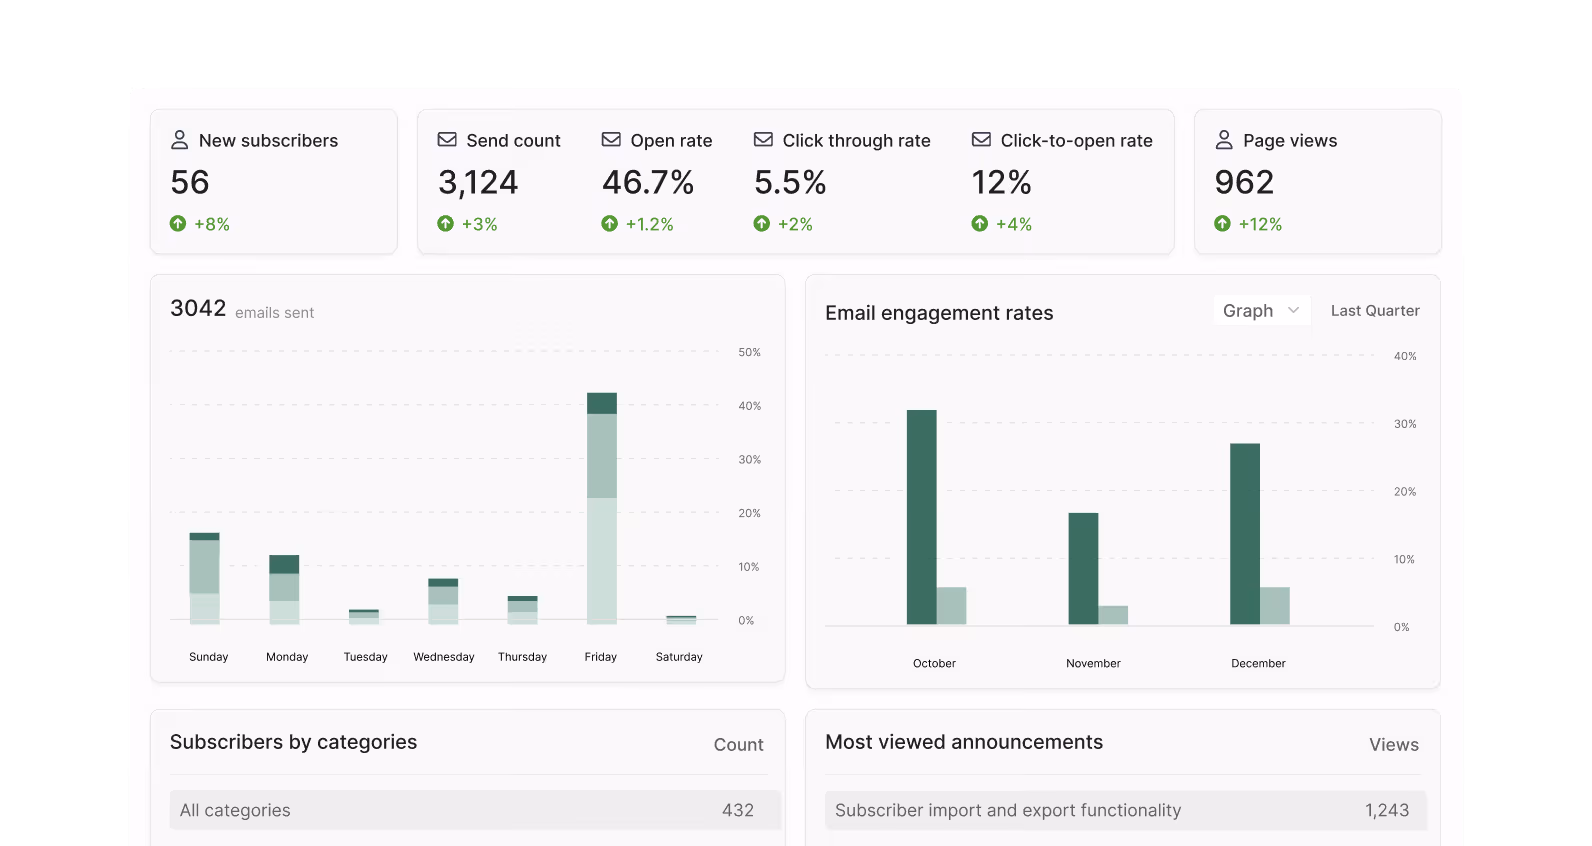Click the 962 page views value

[x=1244, y=182]
